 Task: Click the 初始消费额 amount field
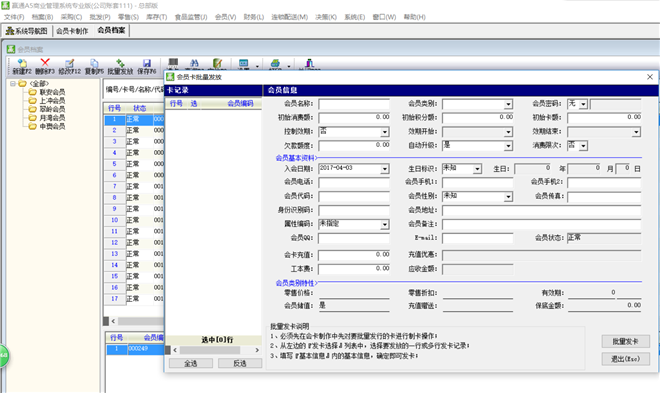354,118
